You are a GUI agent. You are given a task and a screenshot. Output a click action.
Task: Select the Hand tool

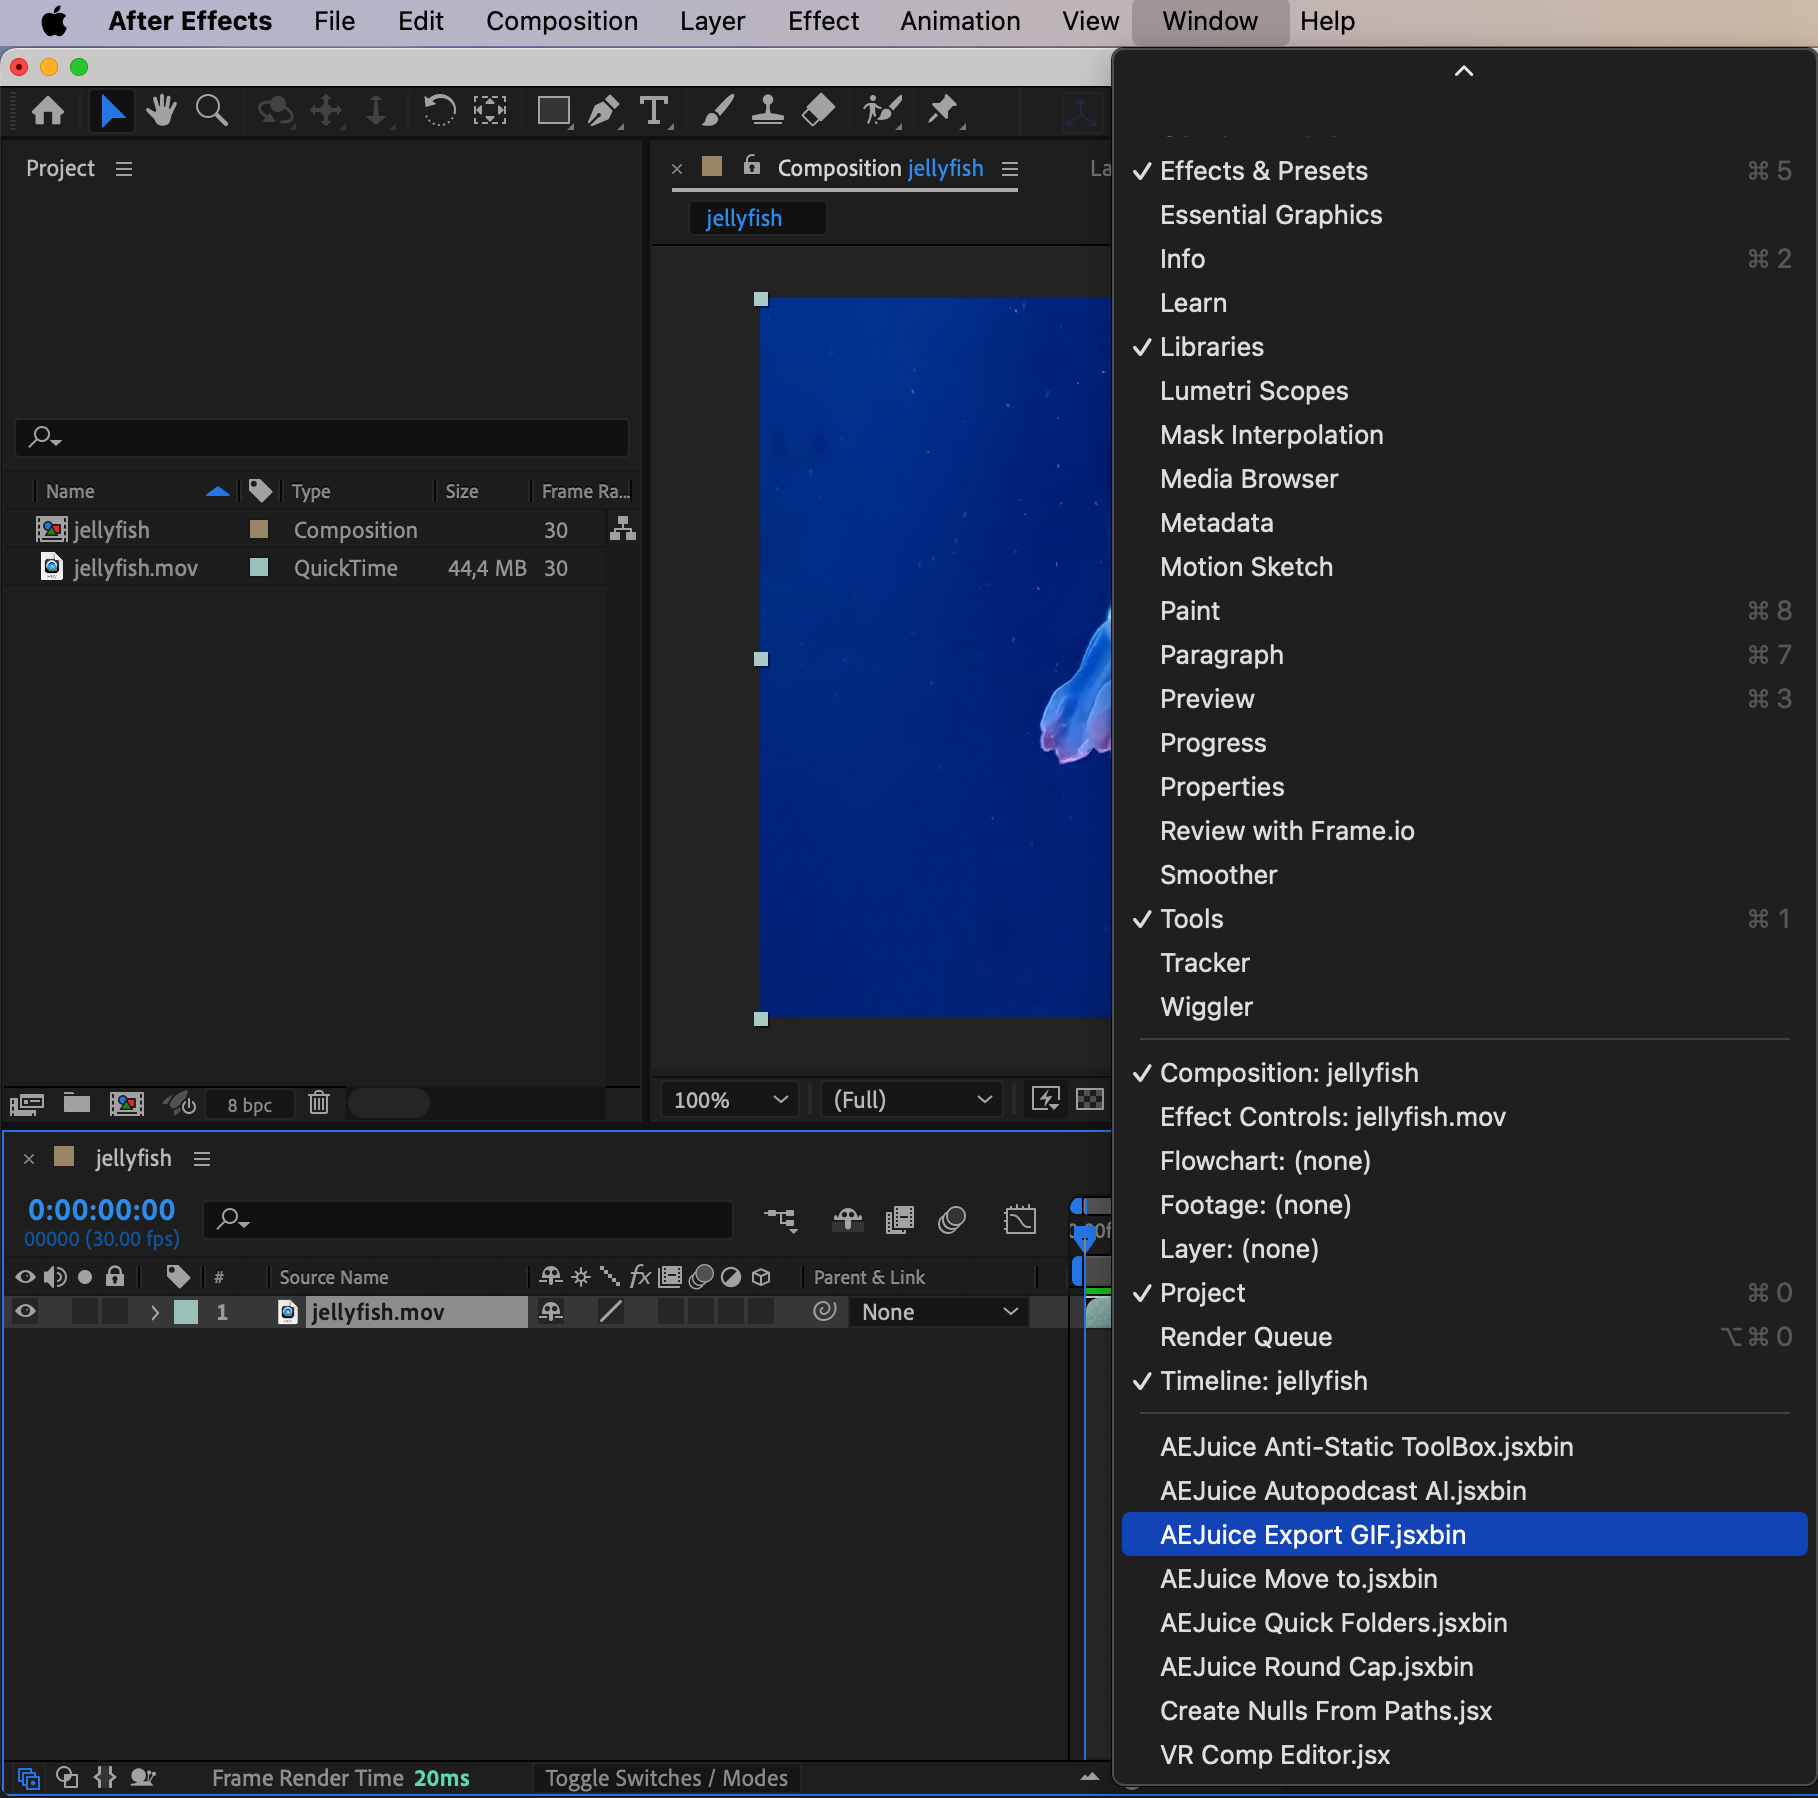tap(160, 110)
